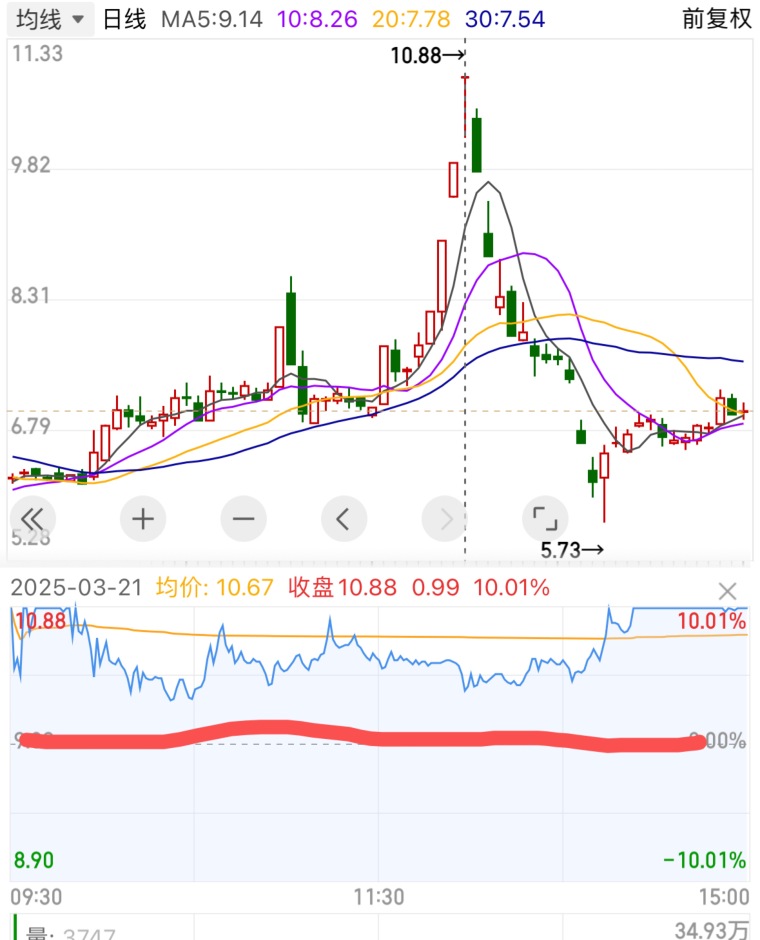Toggle the purple MA10 8.26 line
Image resolution: width=760 pixels, height=940 pixels.
pos(317,19)
